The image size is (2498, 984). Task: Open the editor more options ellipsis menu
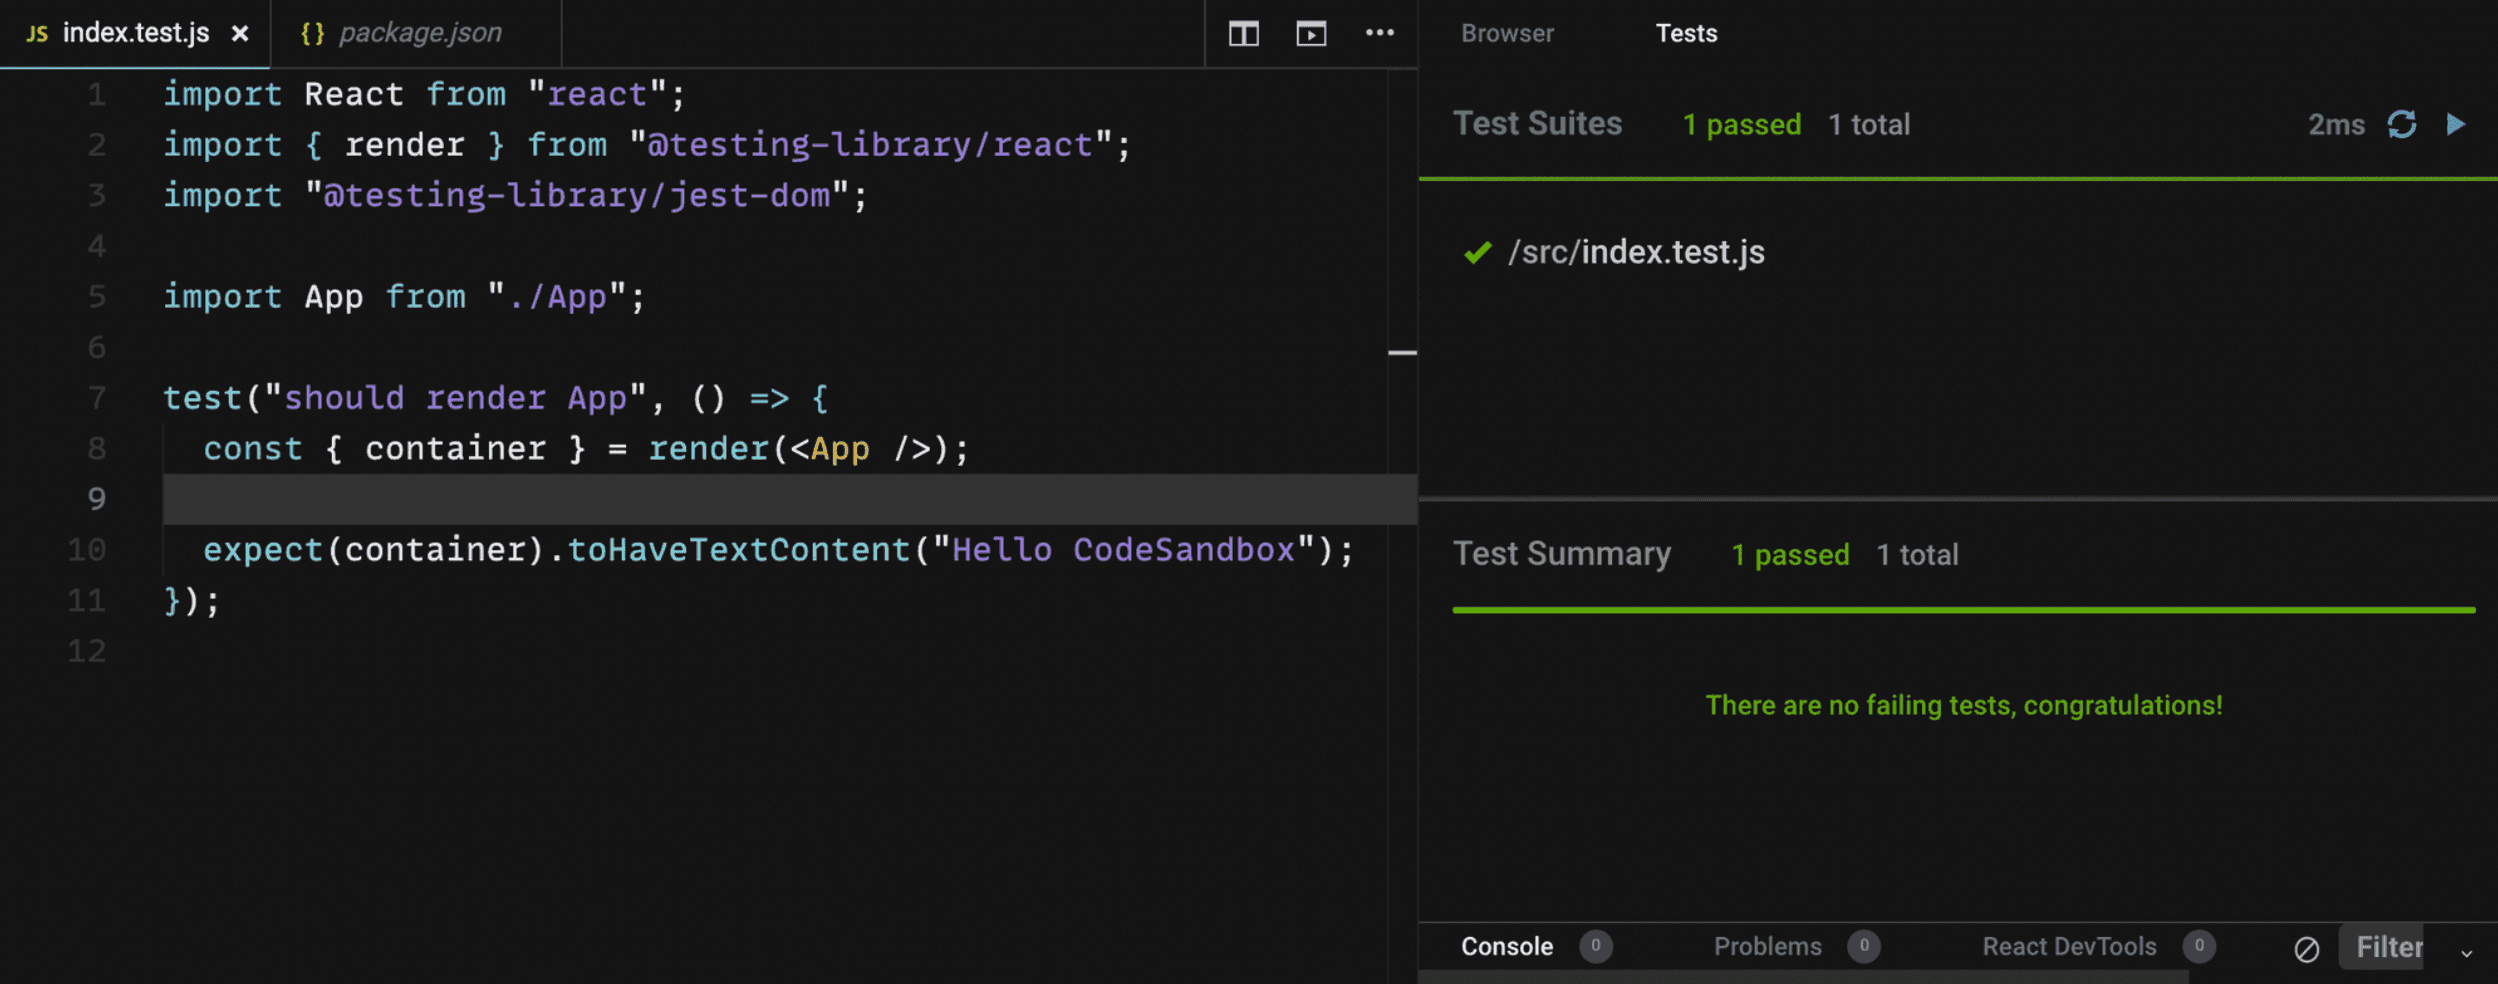coord(1380,33)
